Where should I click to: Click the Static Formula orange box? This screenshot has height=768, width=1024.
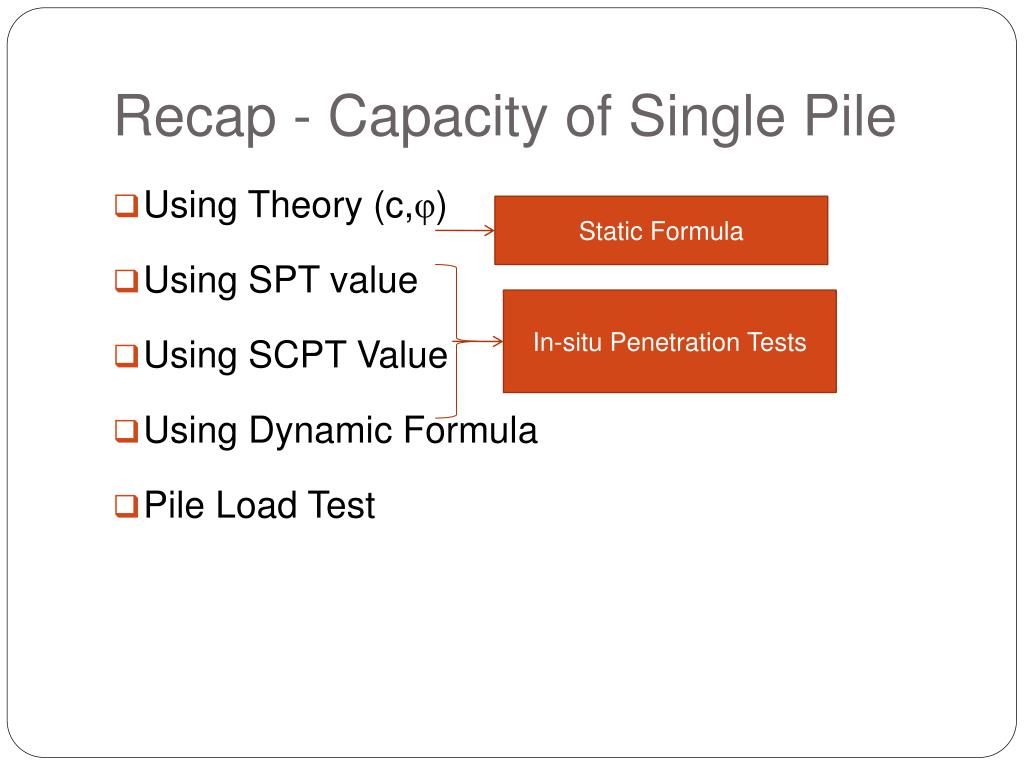tap(661, 231)
